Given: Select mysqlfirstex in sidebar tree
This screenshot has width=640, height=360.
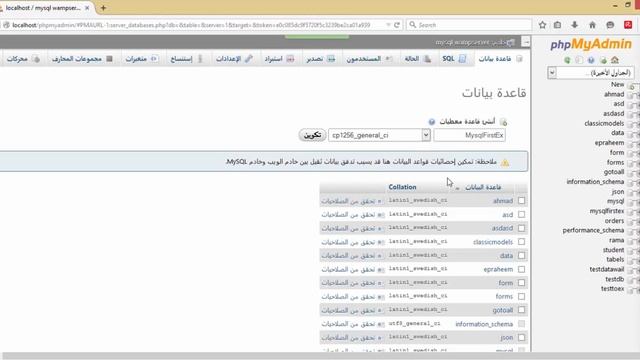Looking at the screenshot, I should [x=607, y=211].
